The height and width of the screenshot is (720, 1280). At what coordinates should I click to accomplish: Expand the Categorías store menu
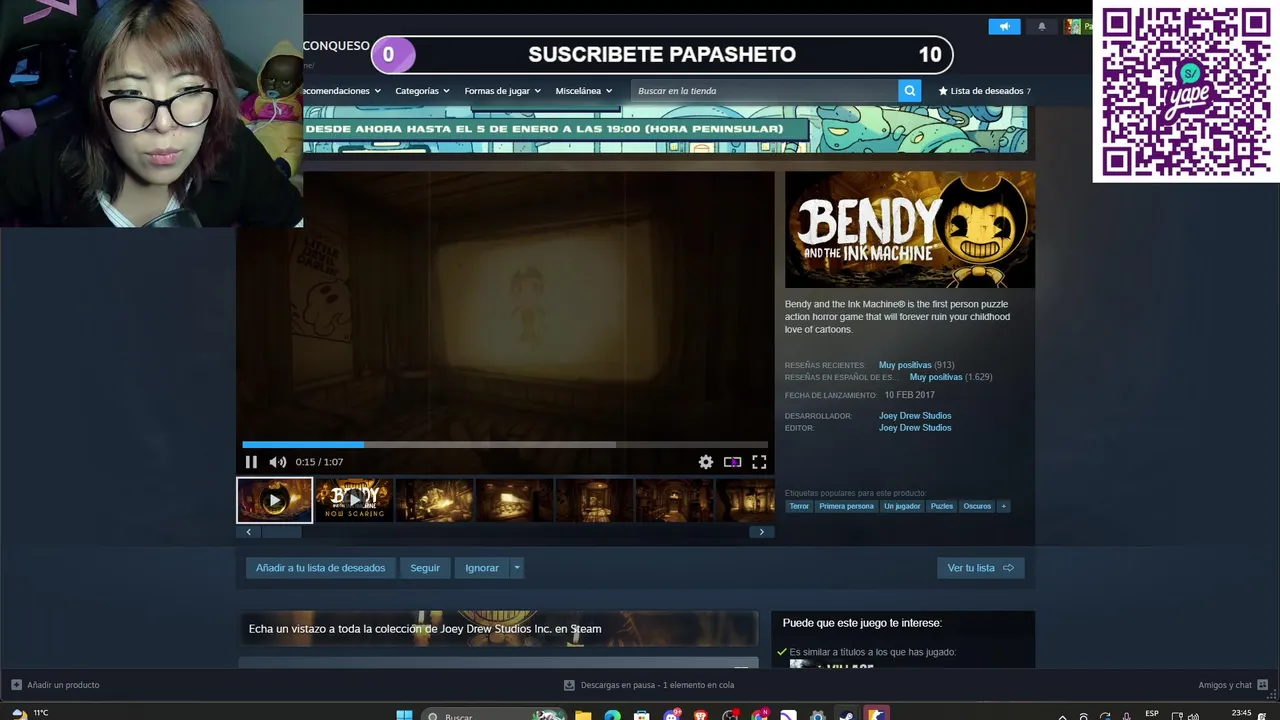[422, 91]
